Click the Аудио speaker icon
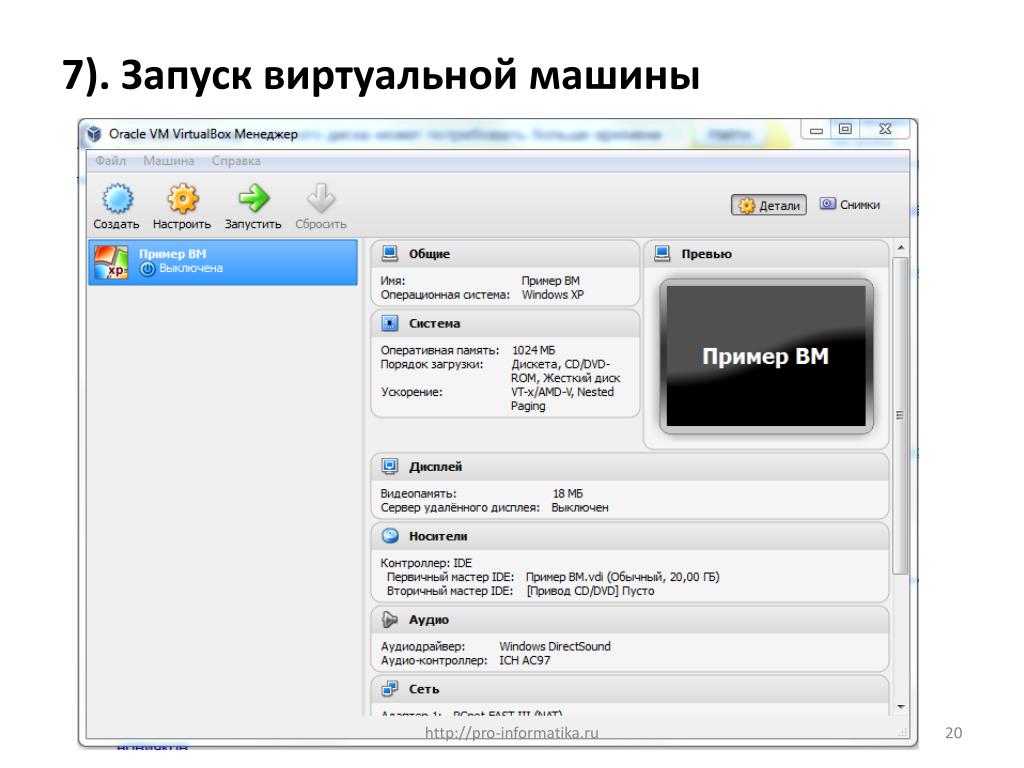The height and width of the screenshot is (768, 1024). 390,619
